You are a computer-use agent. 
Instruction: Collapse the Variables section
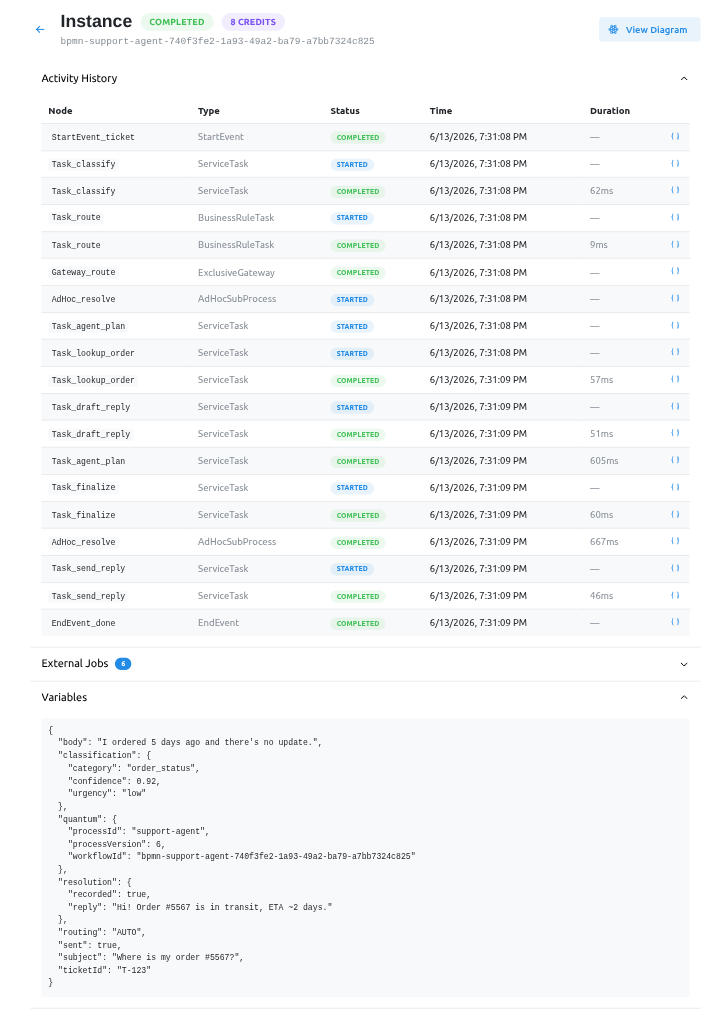(x=684, y=697)
